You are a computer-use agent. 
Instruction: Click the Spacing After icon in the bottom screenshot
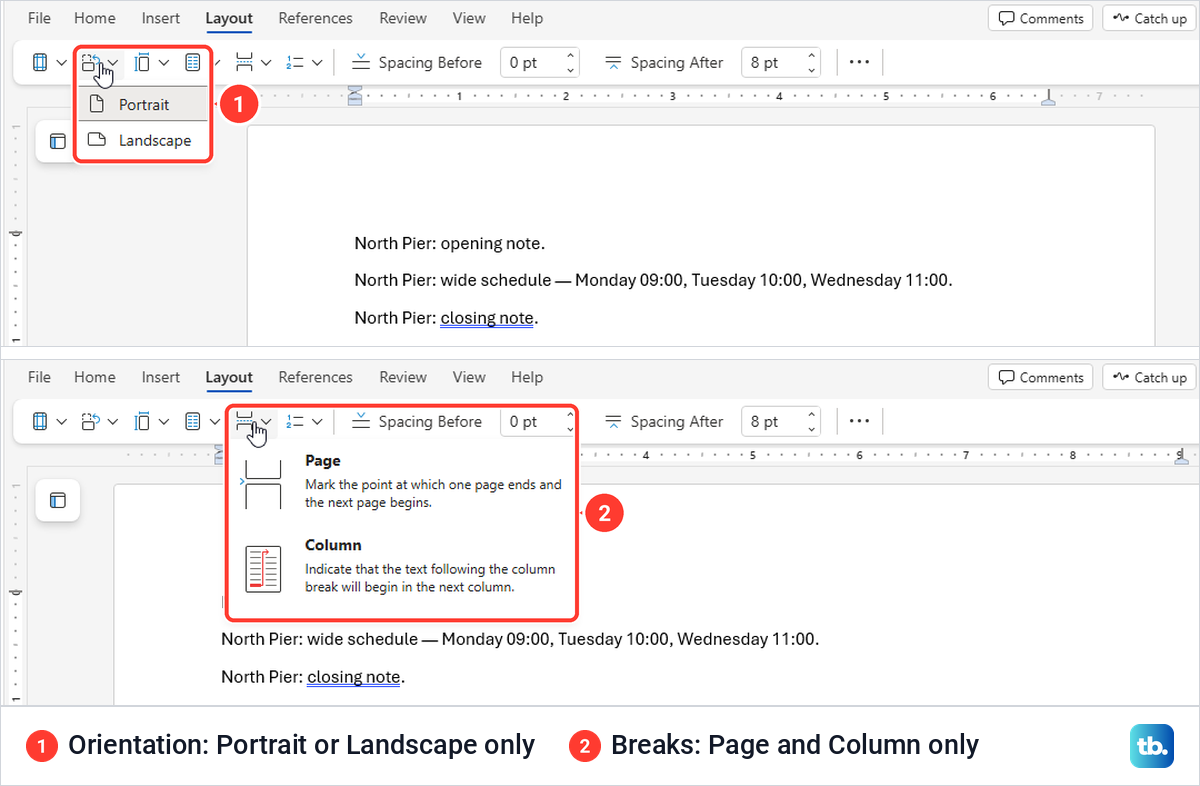[x=614, y=421]
